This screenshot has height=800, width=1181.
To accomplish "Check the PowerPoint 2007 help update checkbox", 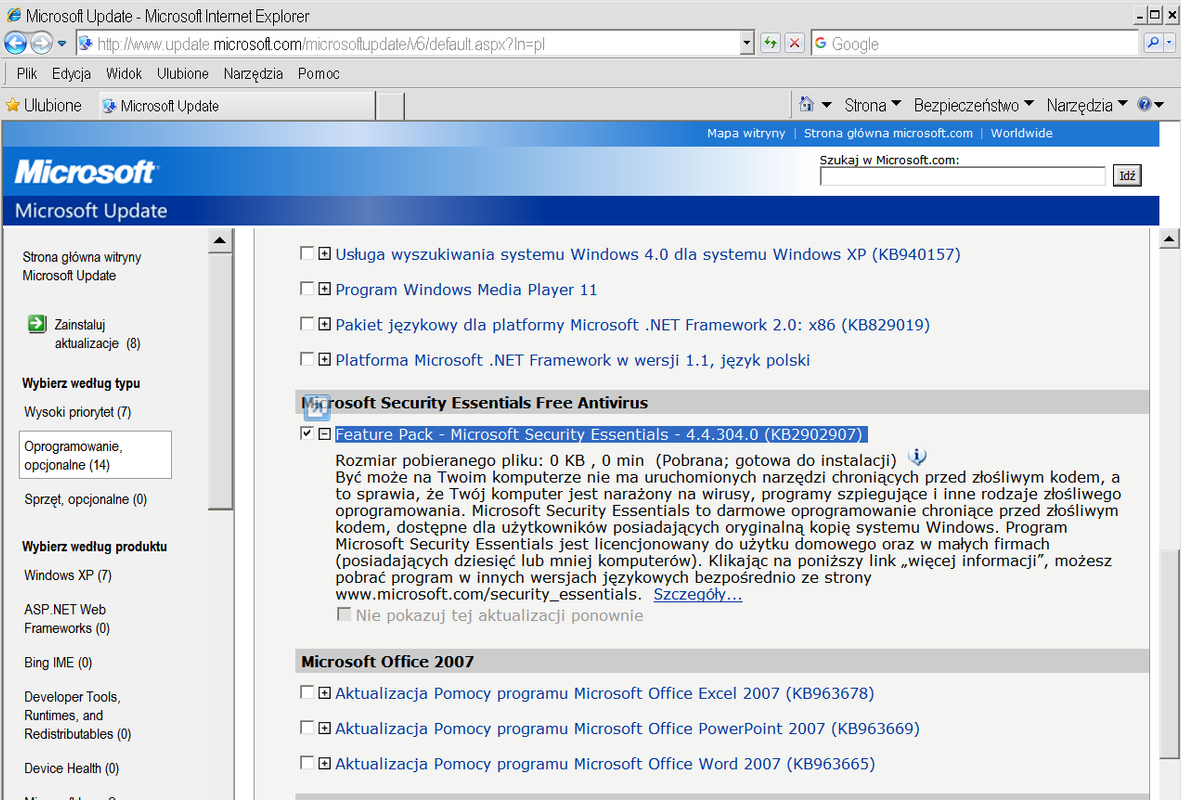I will (x=307, y=728).
